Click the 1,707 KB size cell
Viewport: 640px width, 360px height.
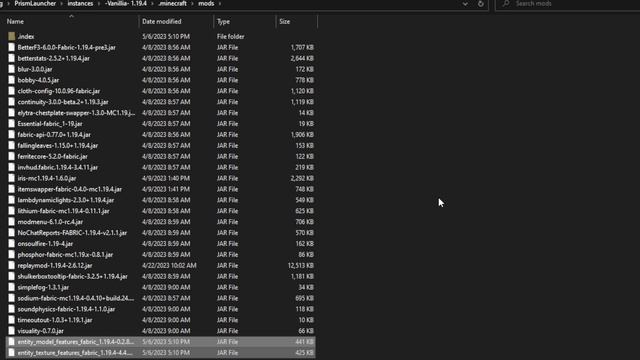[x=302, y=47]
